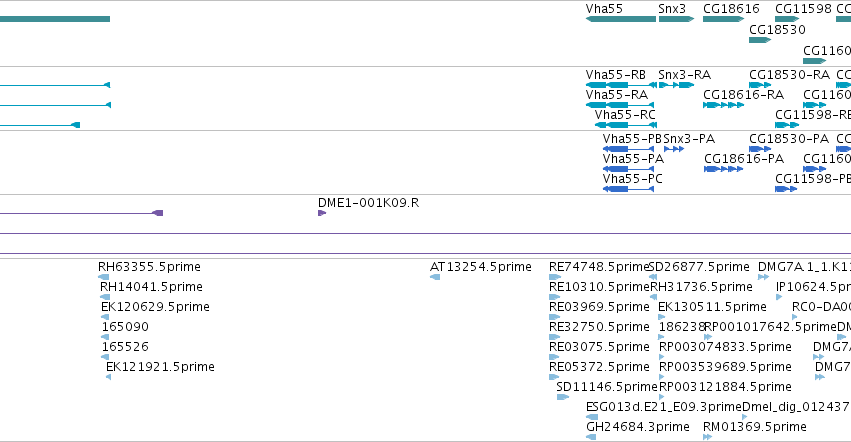Click the AT13254.5prime EST arrow
Screen dimensions: 851x442
click(435, 277)
